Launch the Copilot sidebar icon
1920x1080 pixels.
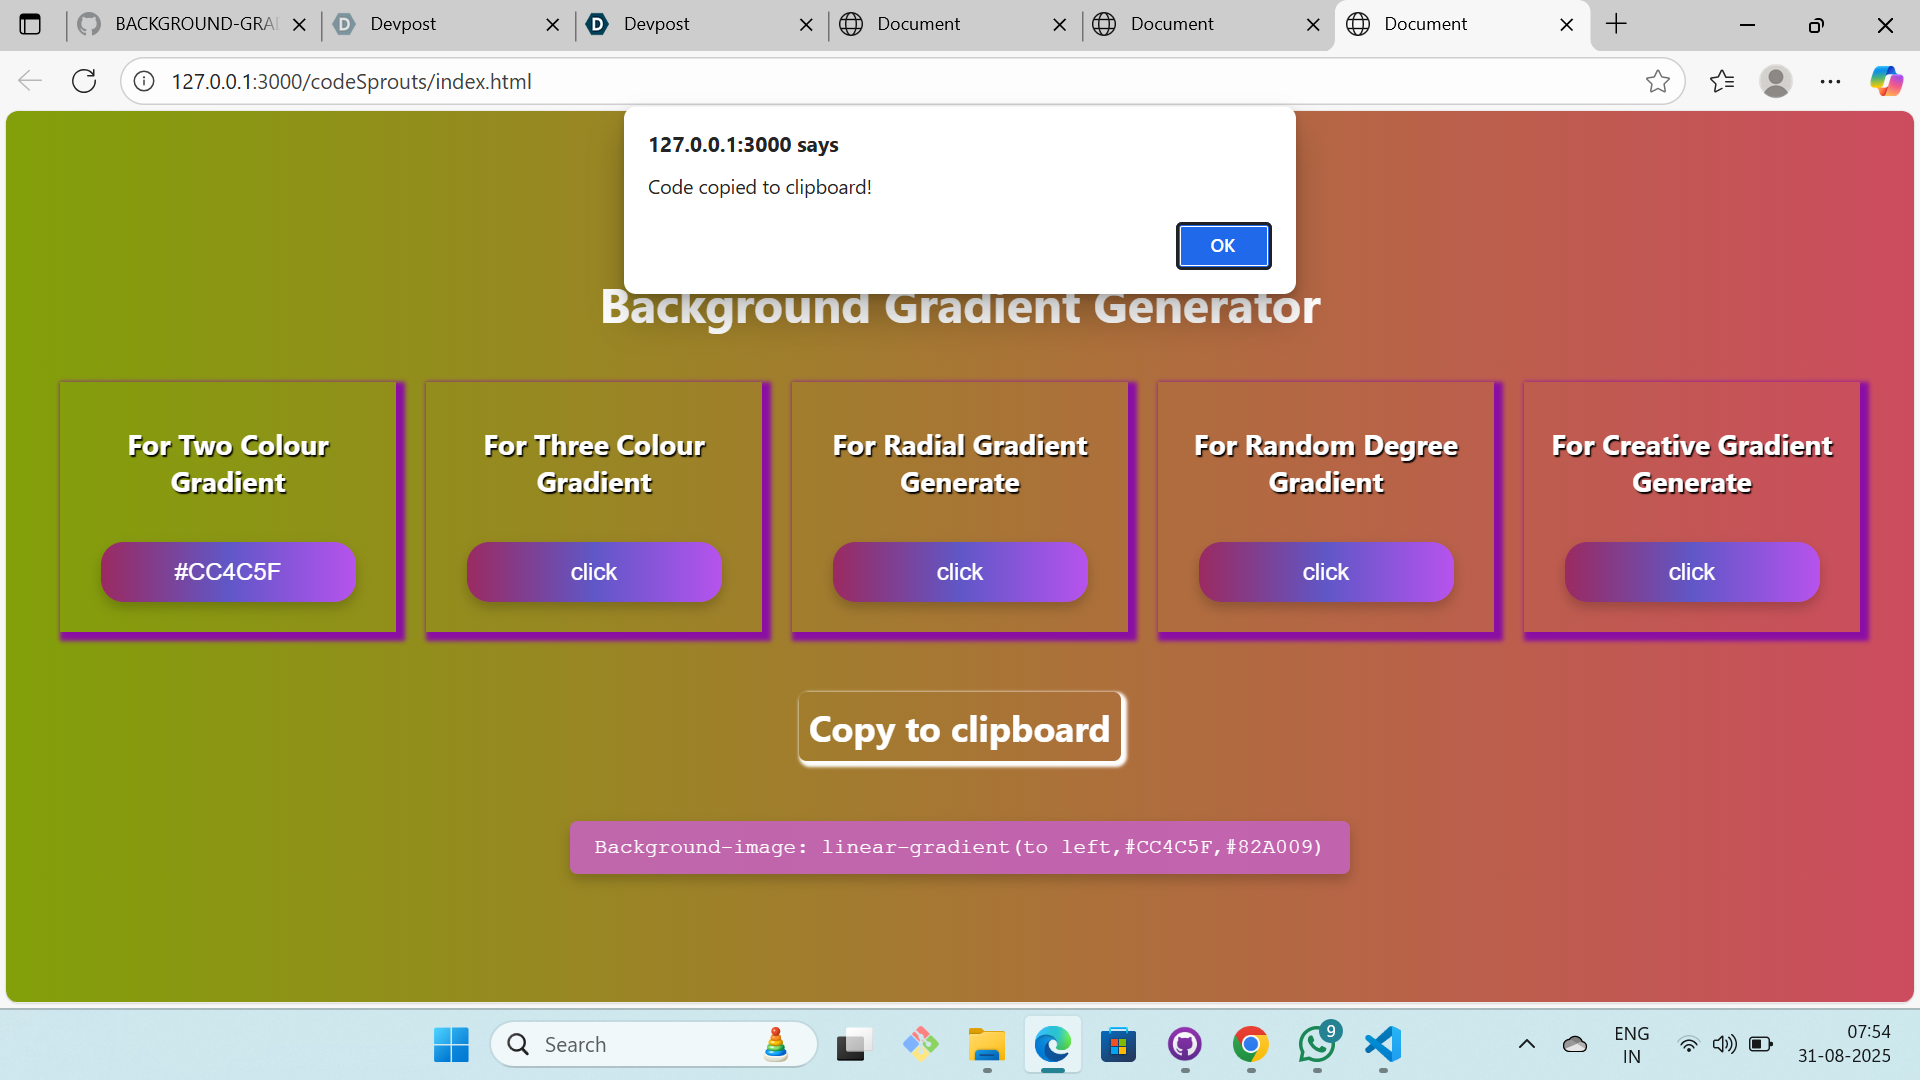tap(1886, 81)
